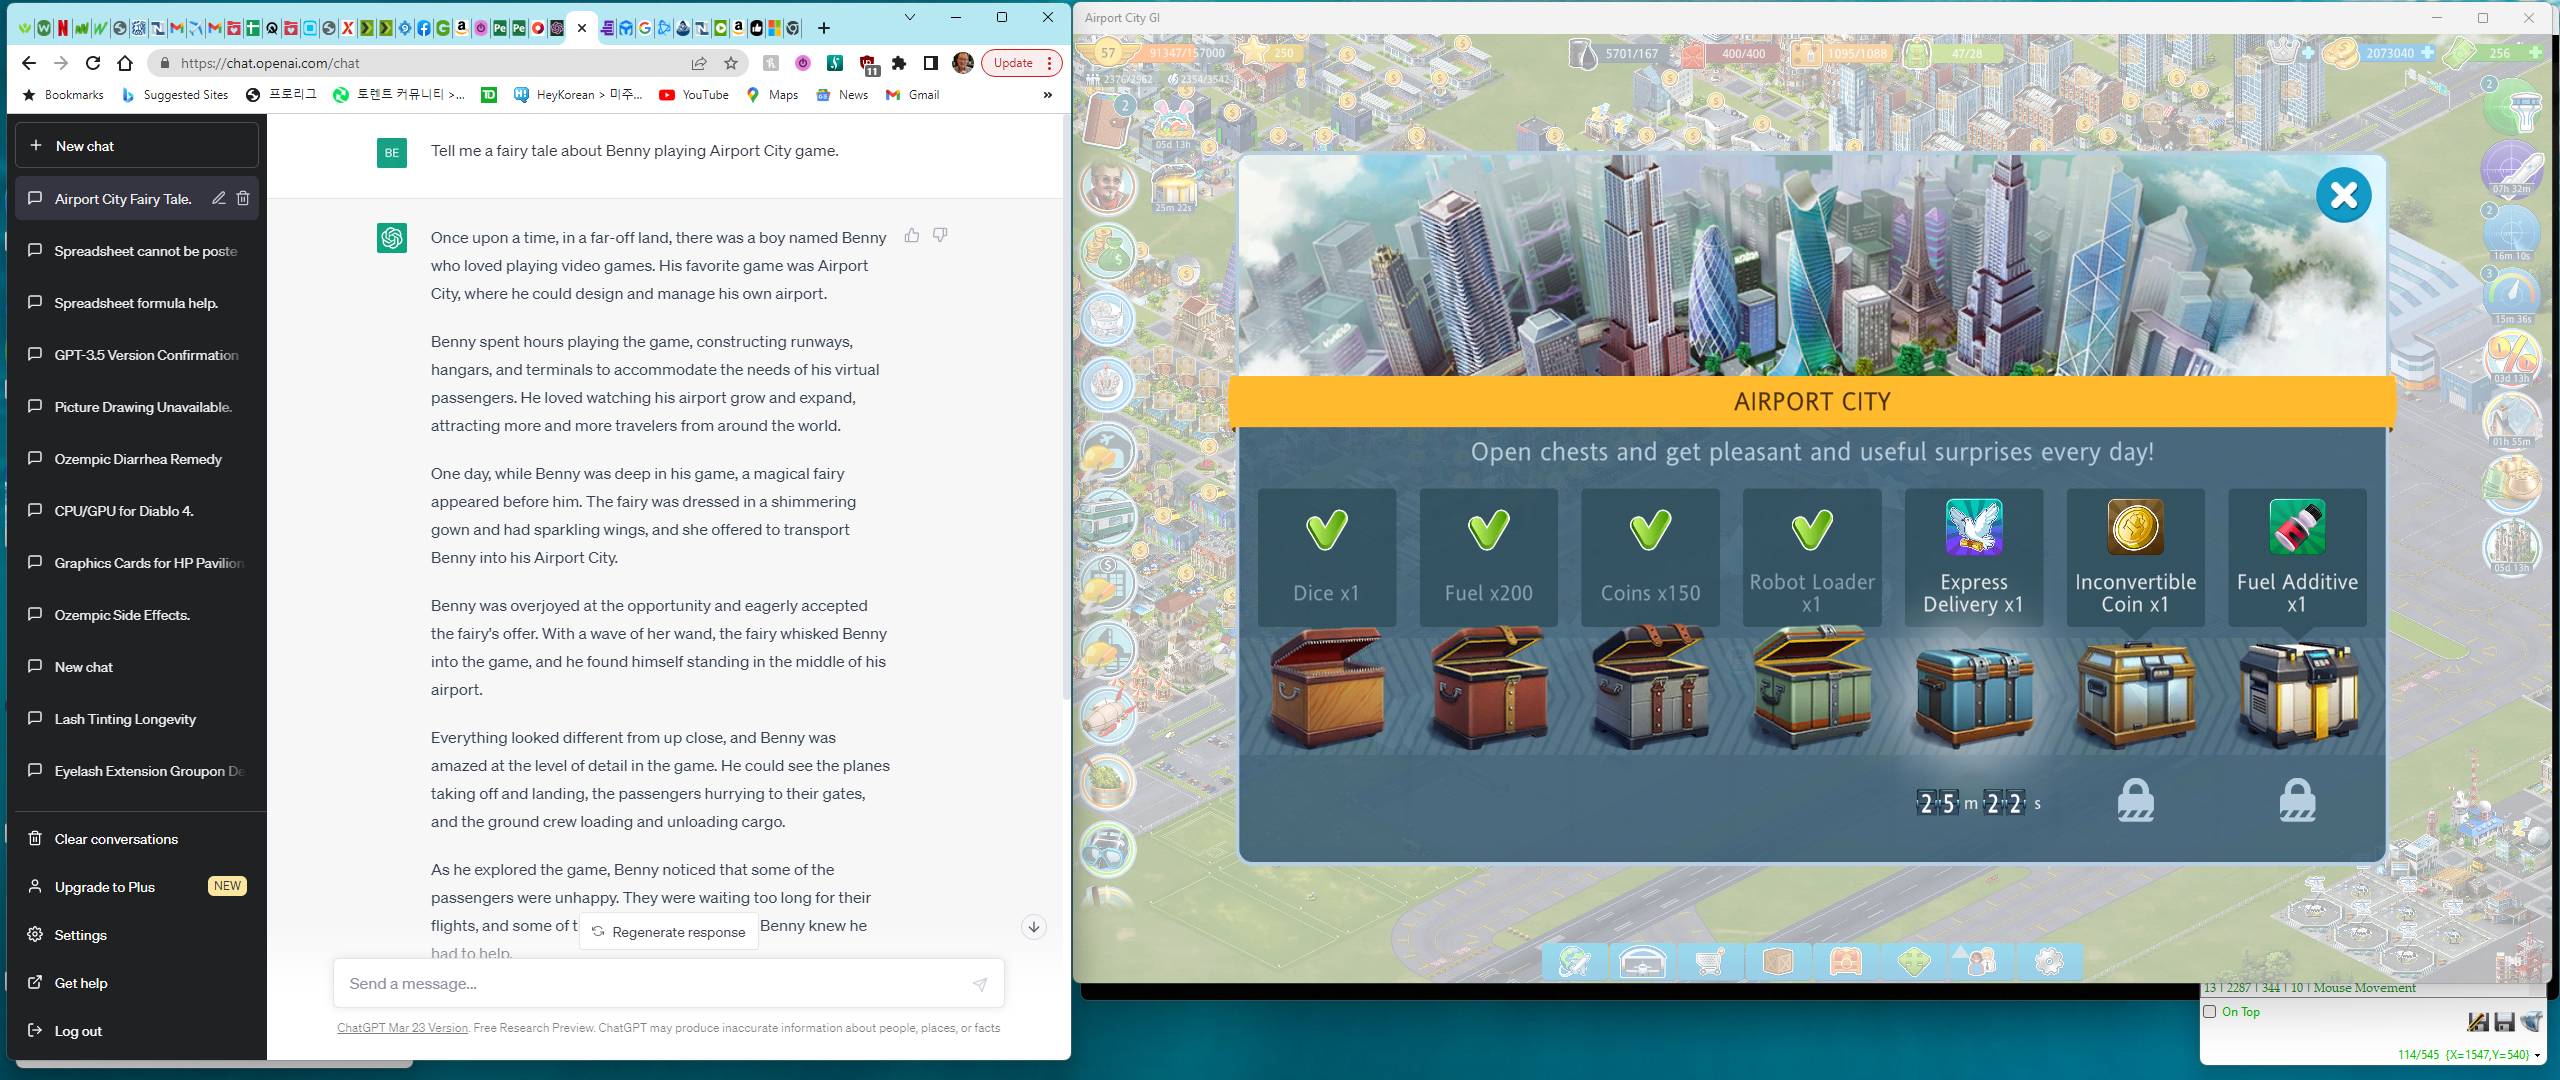Open the GPT-3.5 Version Confirmation chat
The image size is (2560, 1080).
click(x=137, y=355)
